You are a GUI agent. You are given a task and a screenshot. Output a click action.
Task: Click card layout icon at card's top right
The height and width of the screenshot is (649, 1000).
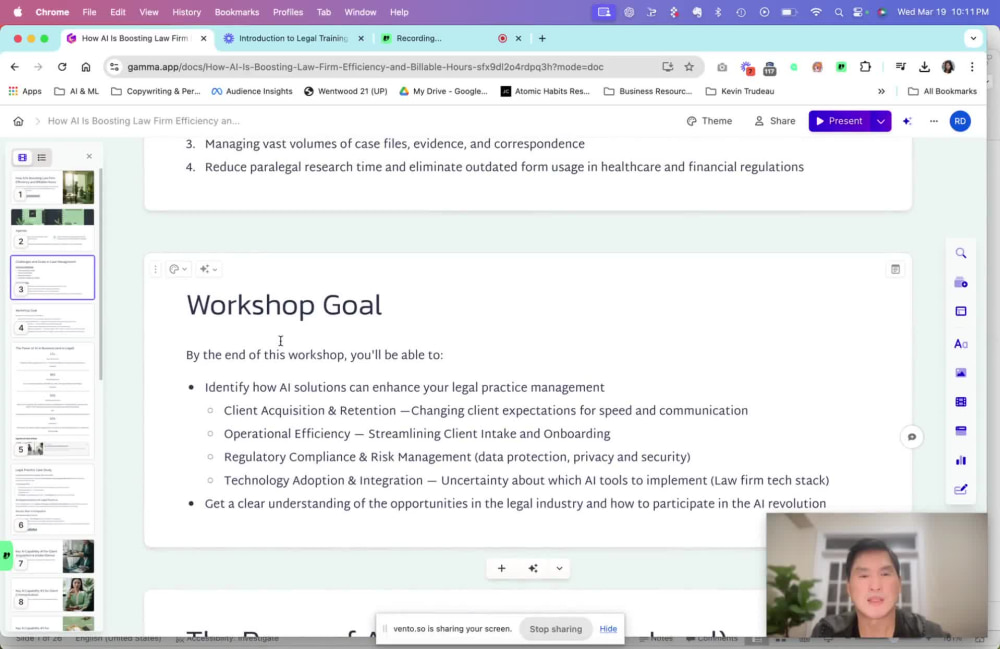coord(895,269)
